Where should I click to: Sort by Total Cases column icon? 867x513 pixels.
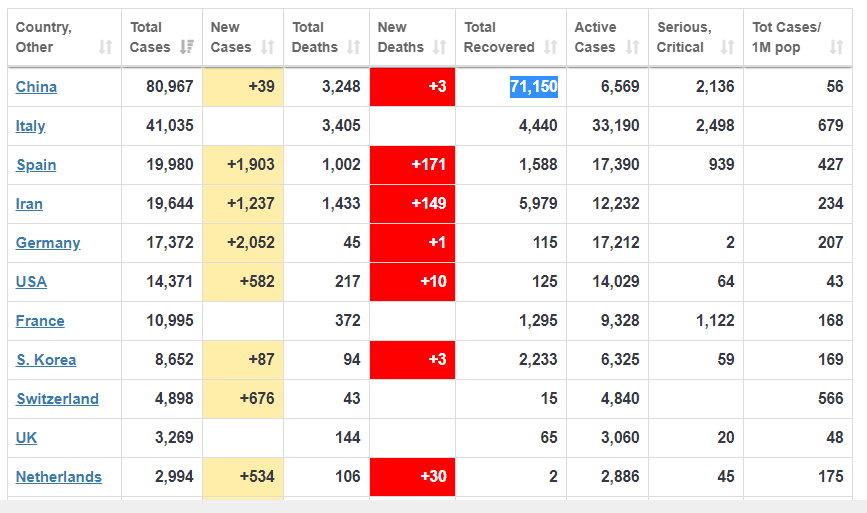point(186,47)
